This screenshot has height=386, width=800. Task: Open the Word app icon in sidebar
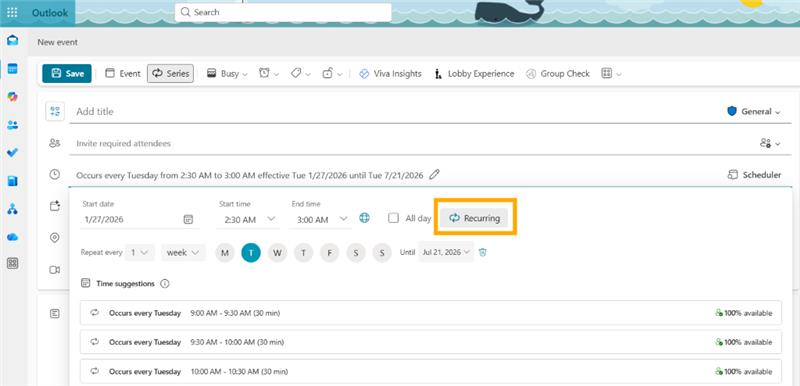pyautogui.click(x=13, y=181)
